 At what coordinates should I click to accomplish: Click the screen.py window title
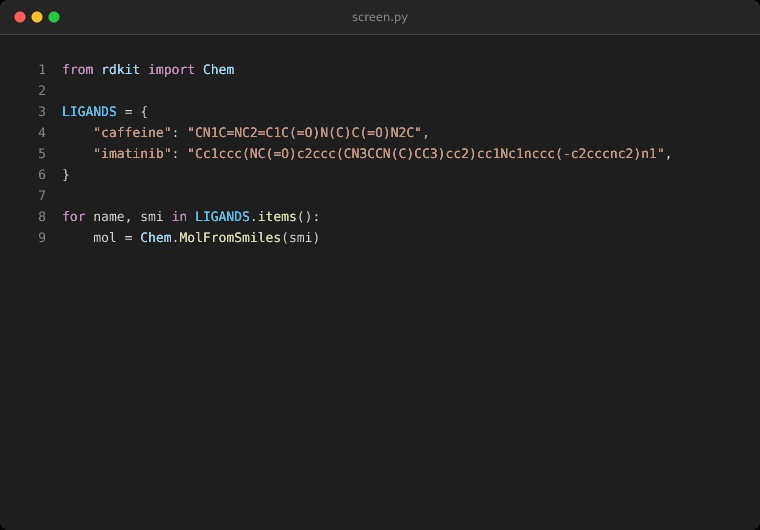click(x=380, y=17)
